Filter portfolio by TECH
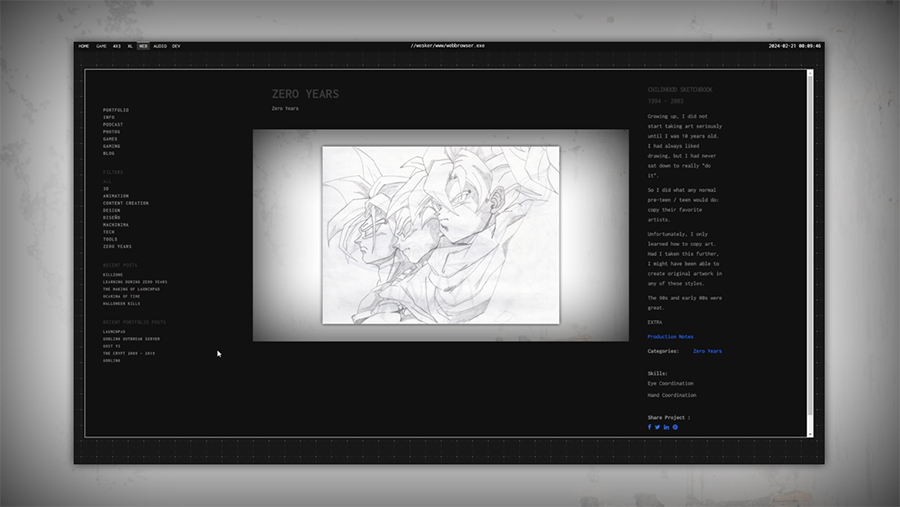This screenshot has height=507, width=900. coord(108,232)
